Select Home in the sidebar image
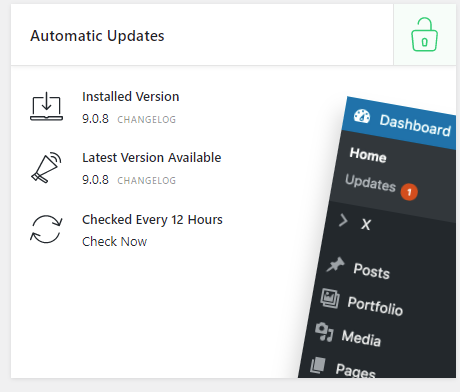 (368, 155)
